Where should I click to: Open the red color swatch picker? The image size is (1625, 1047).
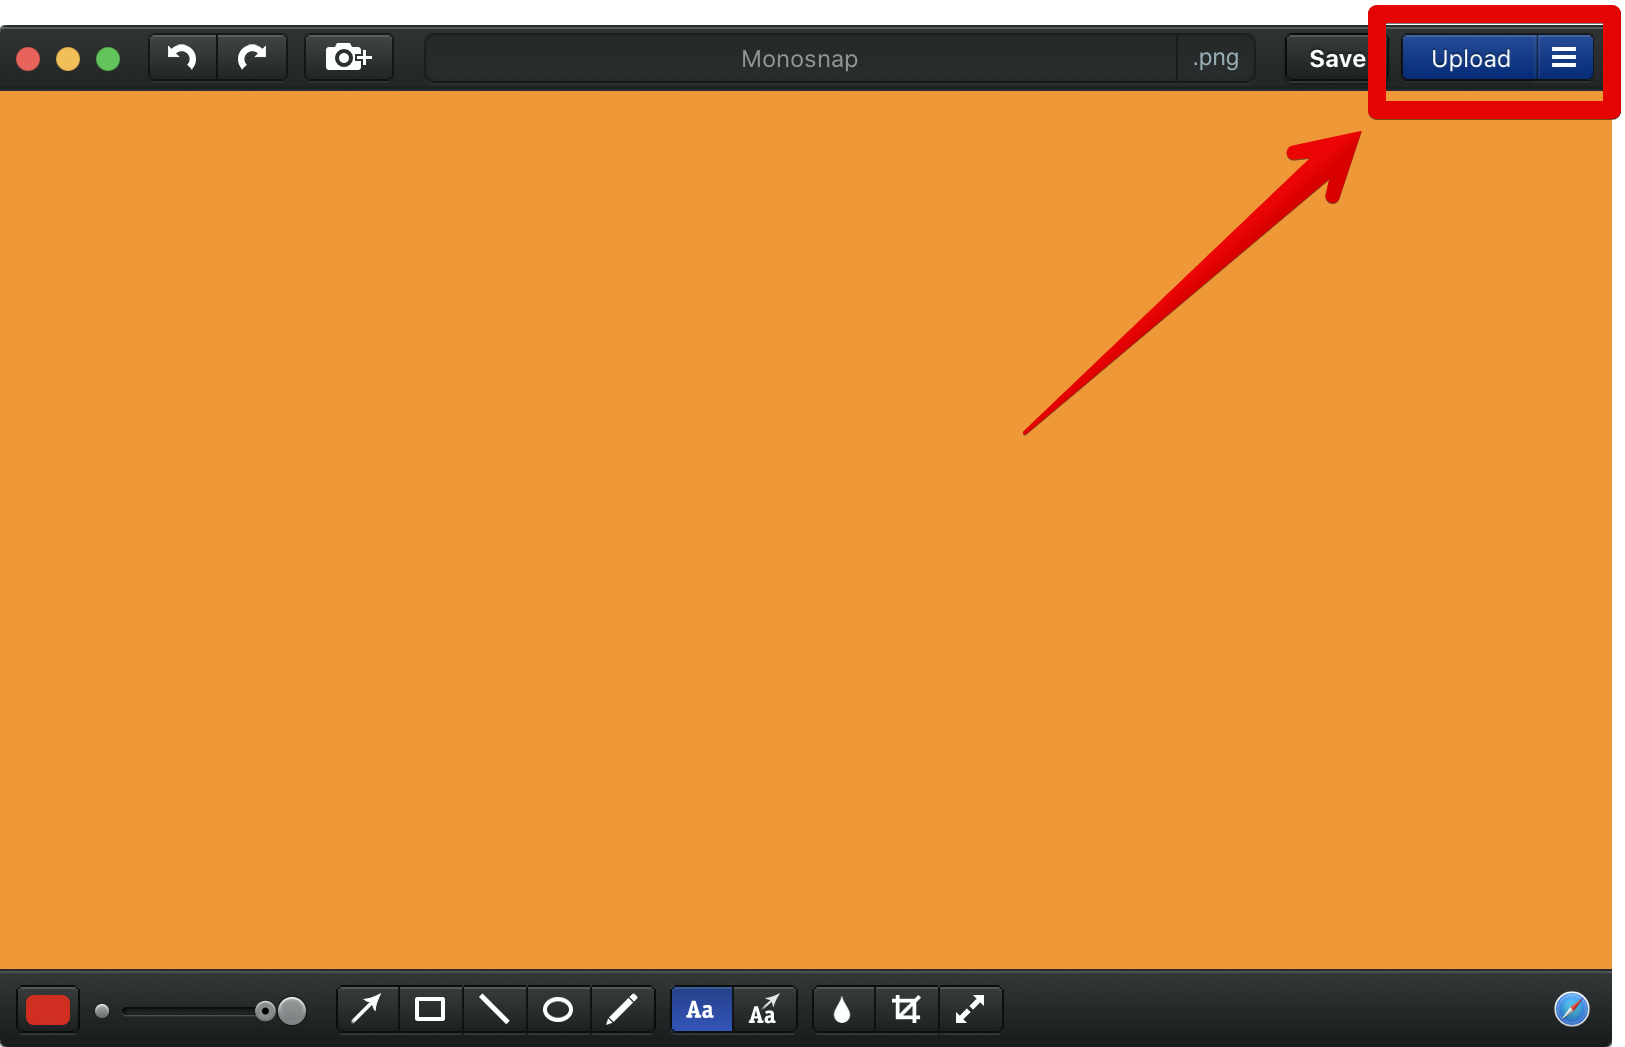[47, 1009]
